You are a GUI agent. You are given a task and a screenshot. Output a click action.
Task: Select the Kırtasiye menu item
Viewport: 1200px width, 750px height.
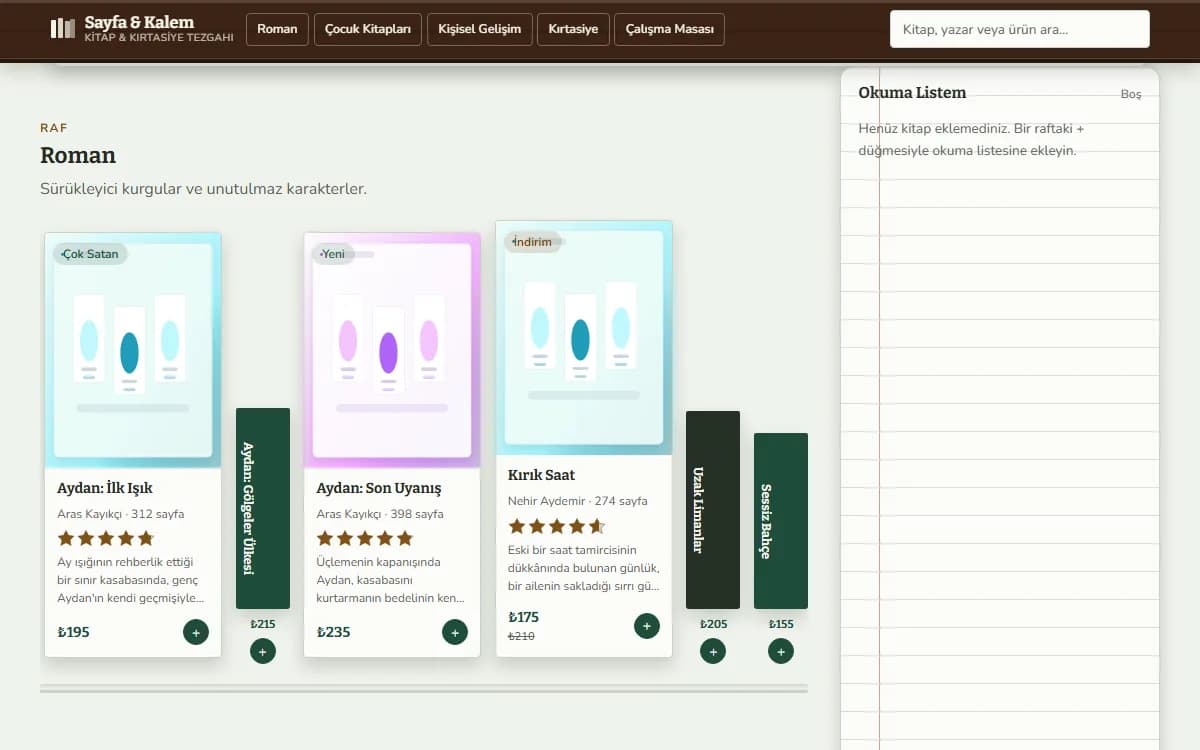(x=573, y=29)
